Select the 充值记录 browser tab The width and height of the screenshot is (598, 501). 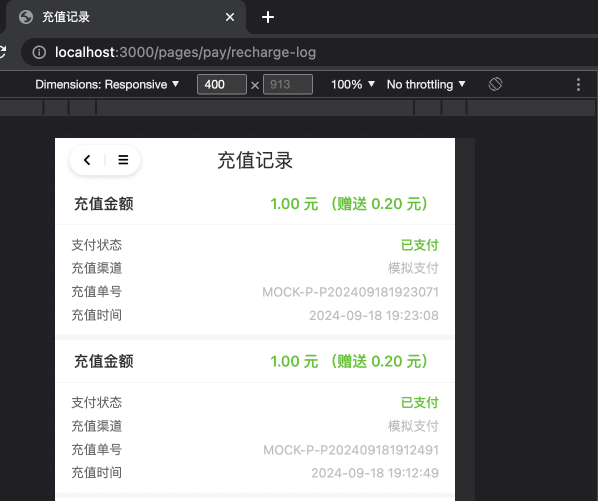point(126,17)
